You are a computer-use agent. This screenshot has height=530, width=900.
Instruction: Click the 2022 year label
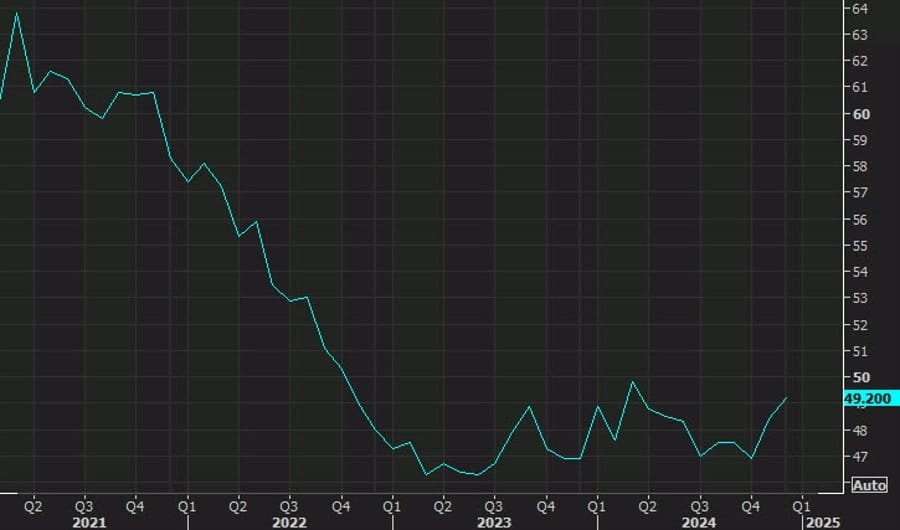[290, 521]
